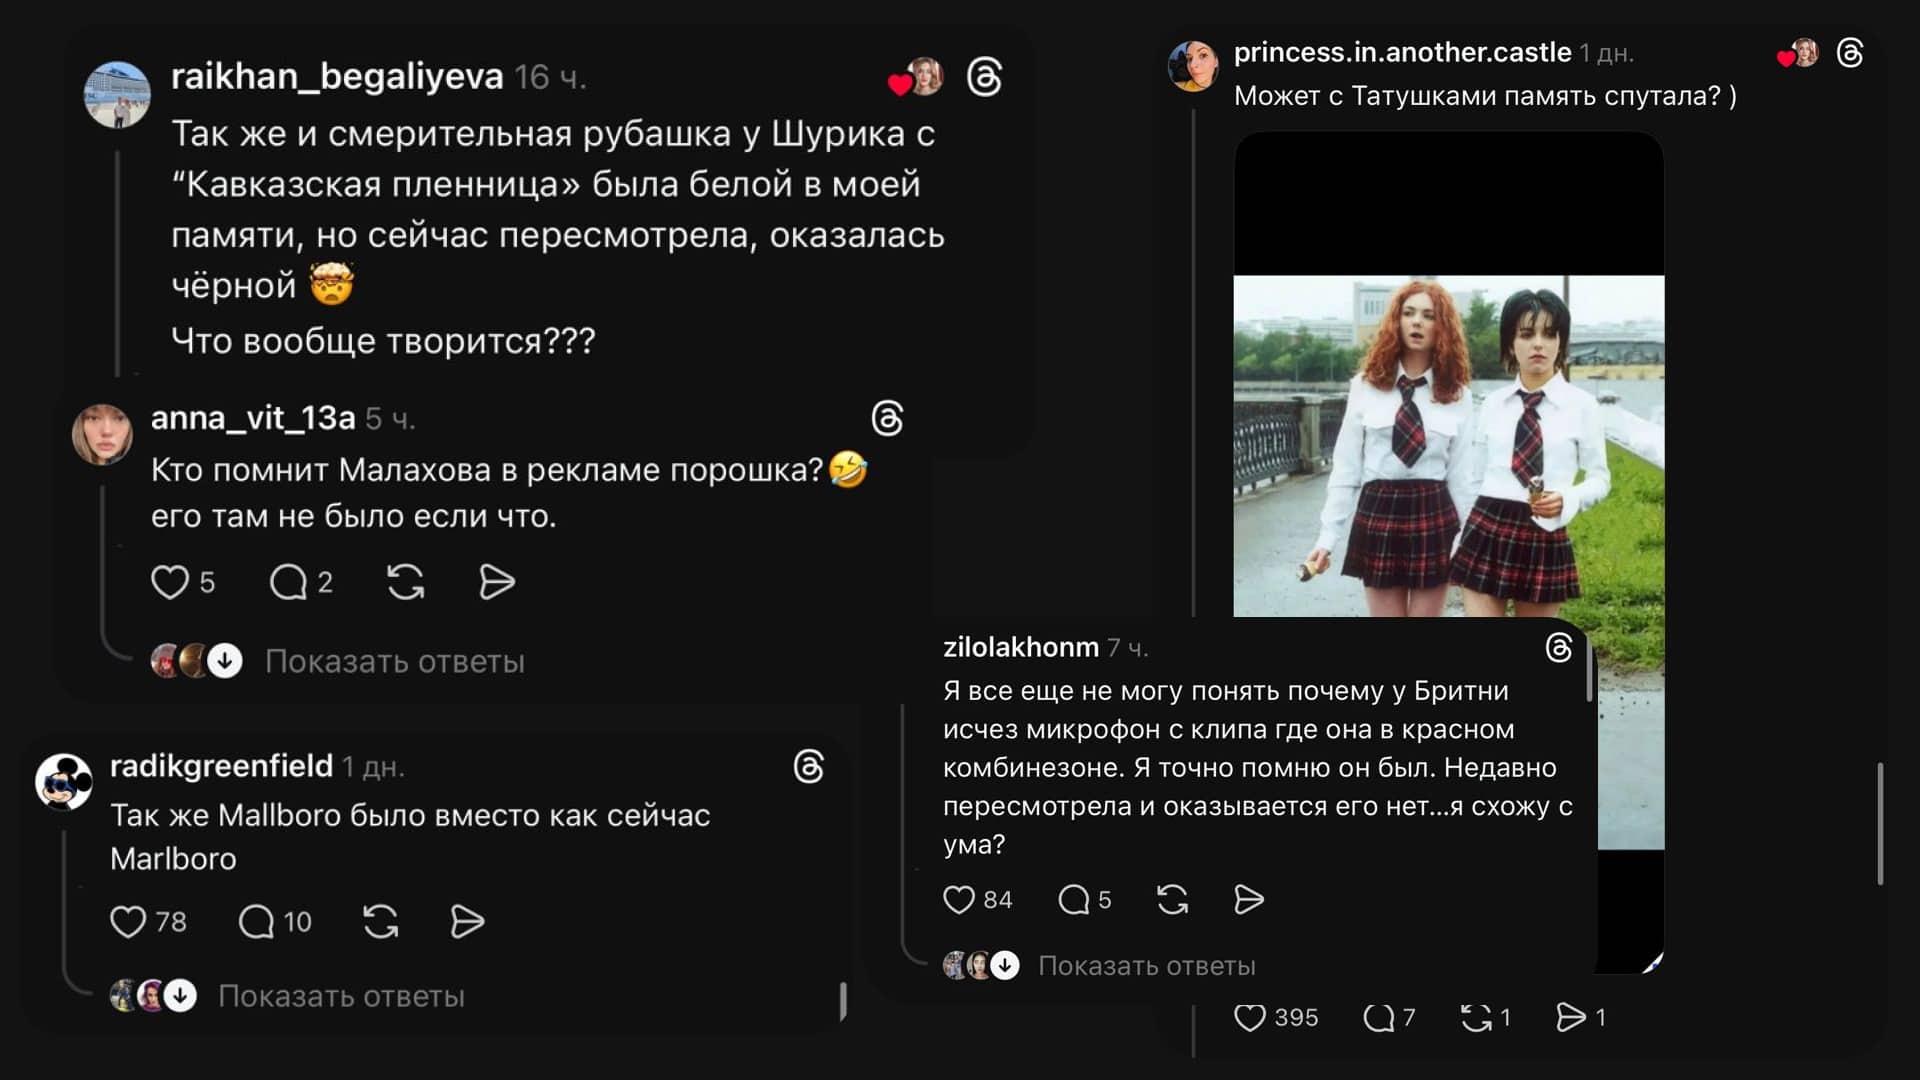Open replies on anna_vit_13a's comment

[x=288, y=582]
